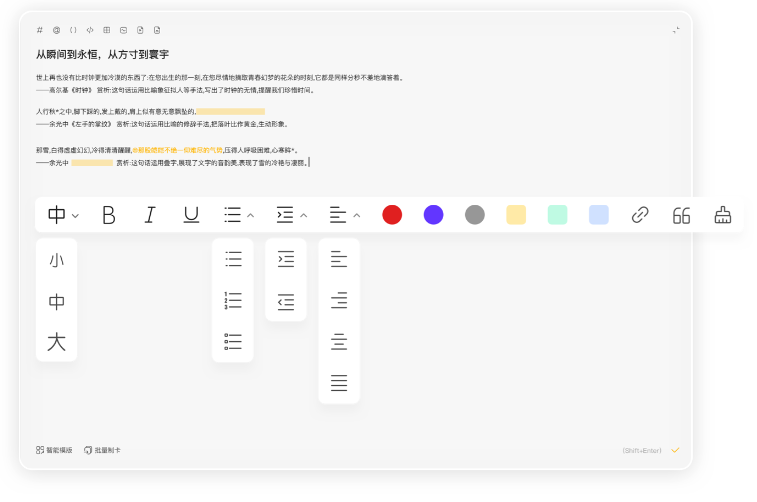Select large font size 大
757x502 pixels.
coord(56,341)
